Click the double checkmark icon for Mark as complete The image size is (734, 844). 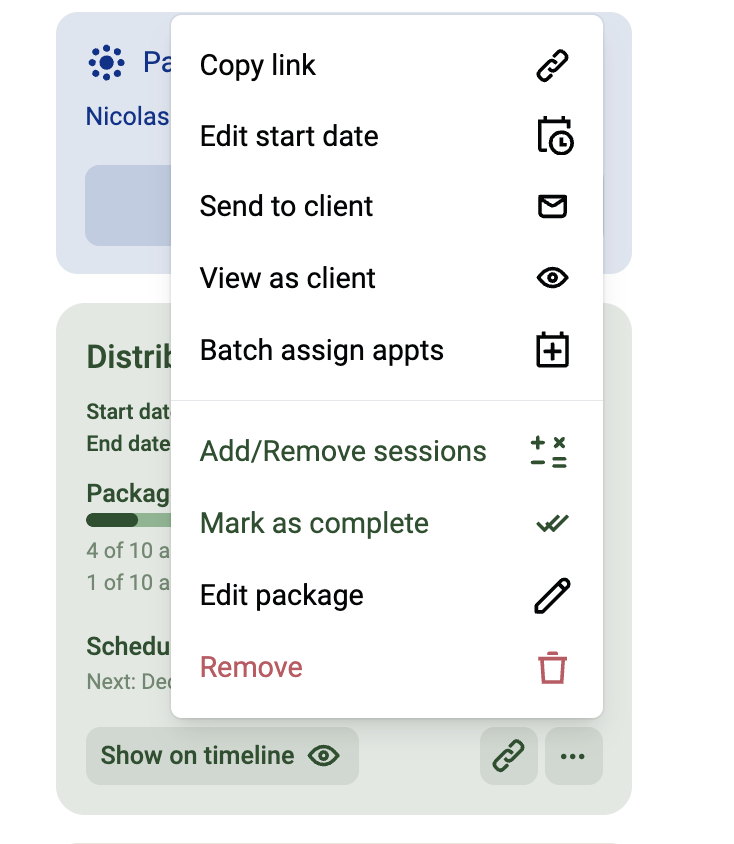click(552, 523)
